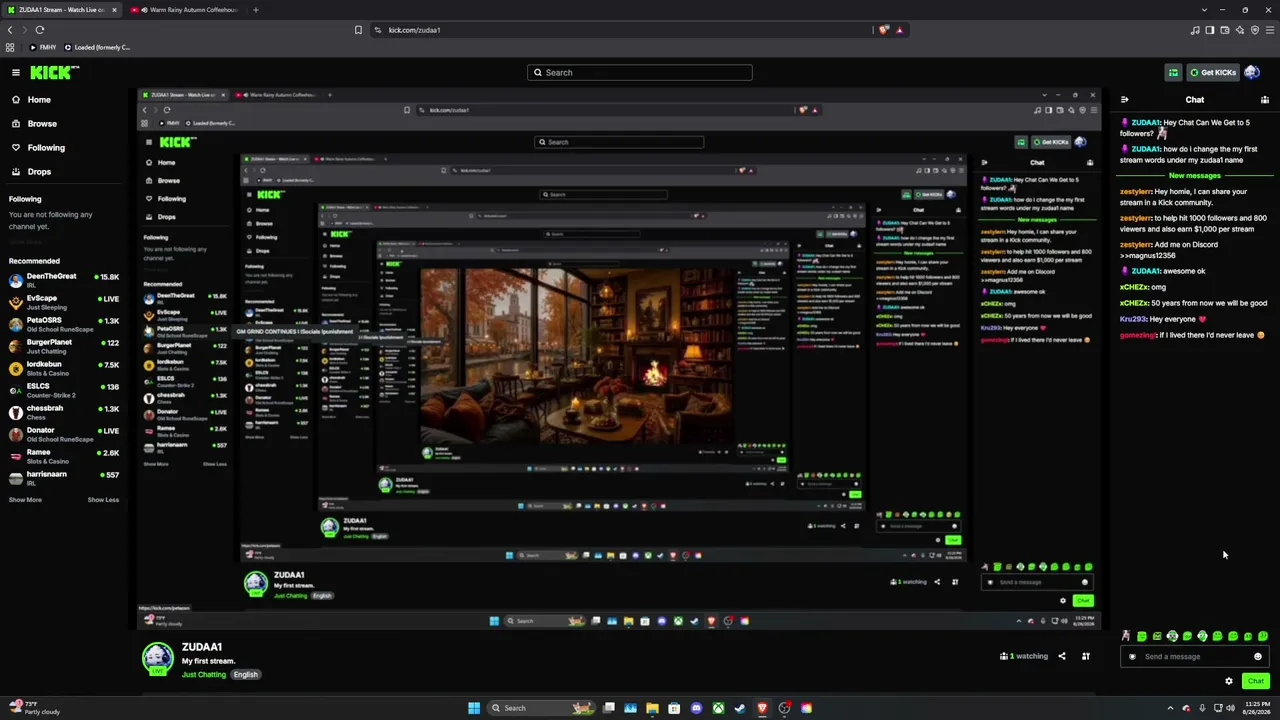Open the Brave Wallet icon
Viewport: 1280px width, 720px height.
tap(1224, 30)
